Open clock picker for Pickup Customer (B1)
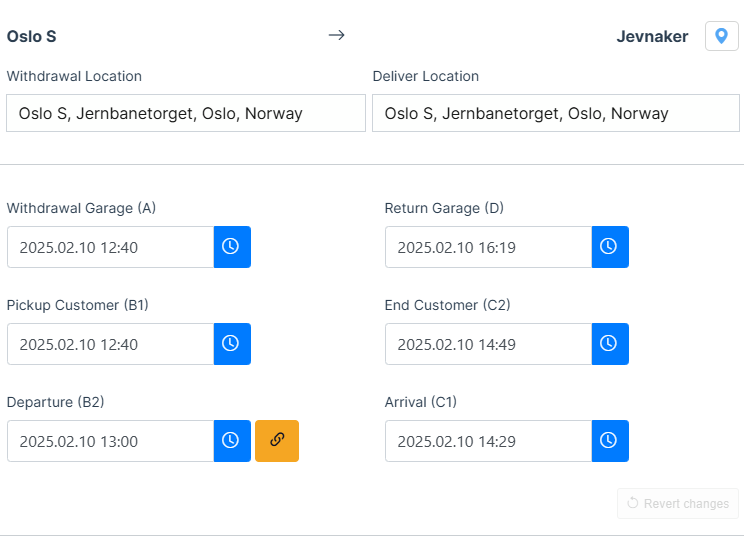Image resolution: width=744 pixels, height=547 pixels. pos(231,344)
